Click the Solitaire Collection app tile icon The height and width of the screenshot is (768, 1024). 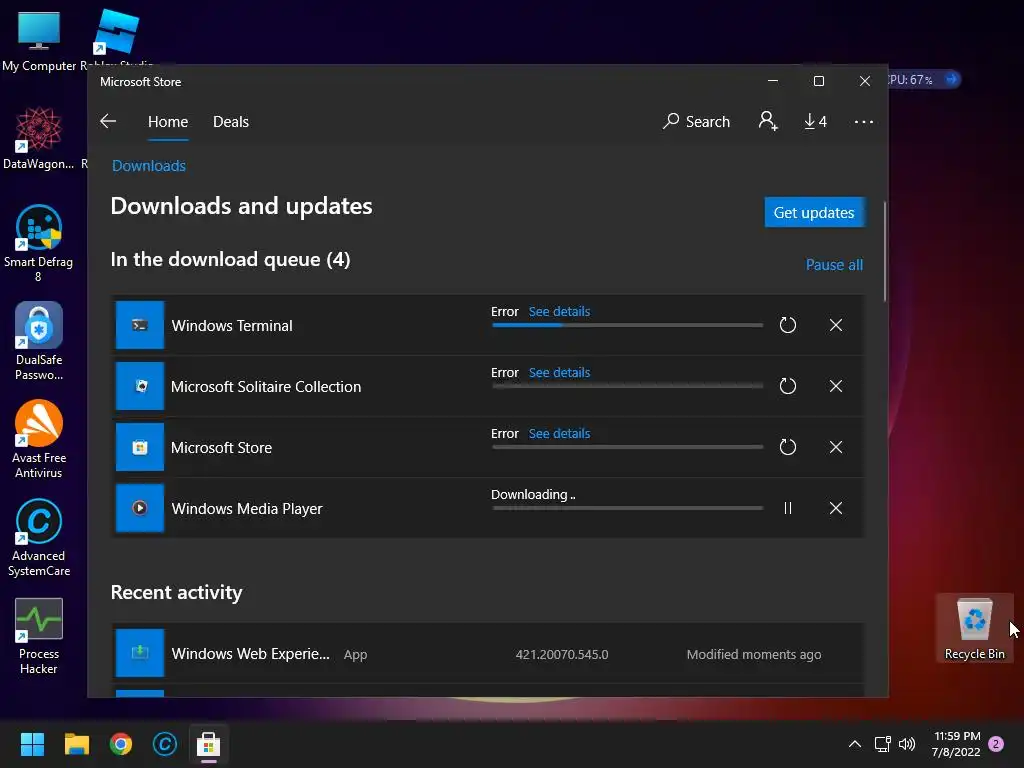(140, 386)
